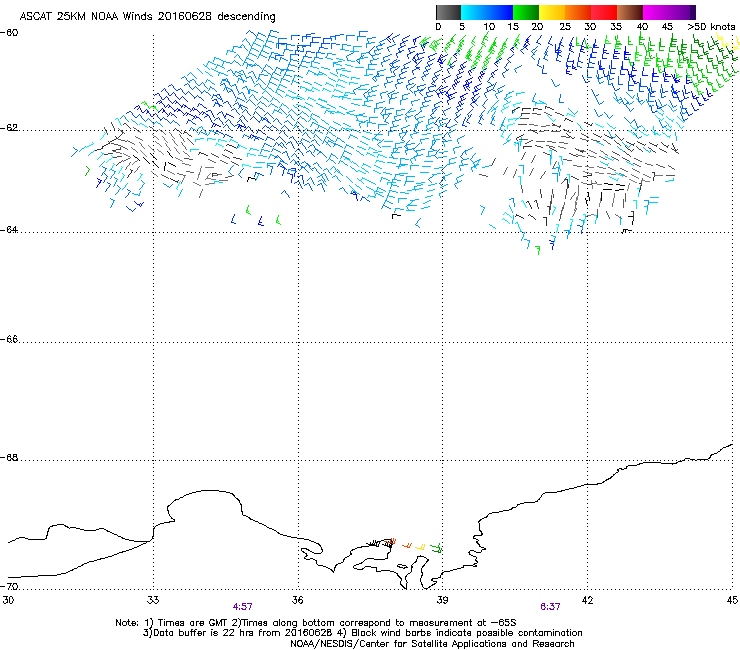Image resolution: width=740 pixels, height=650 pixels.
Task: Click the longitude label 36
Action: [x=297, y=600]
